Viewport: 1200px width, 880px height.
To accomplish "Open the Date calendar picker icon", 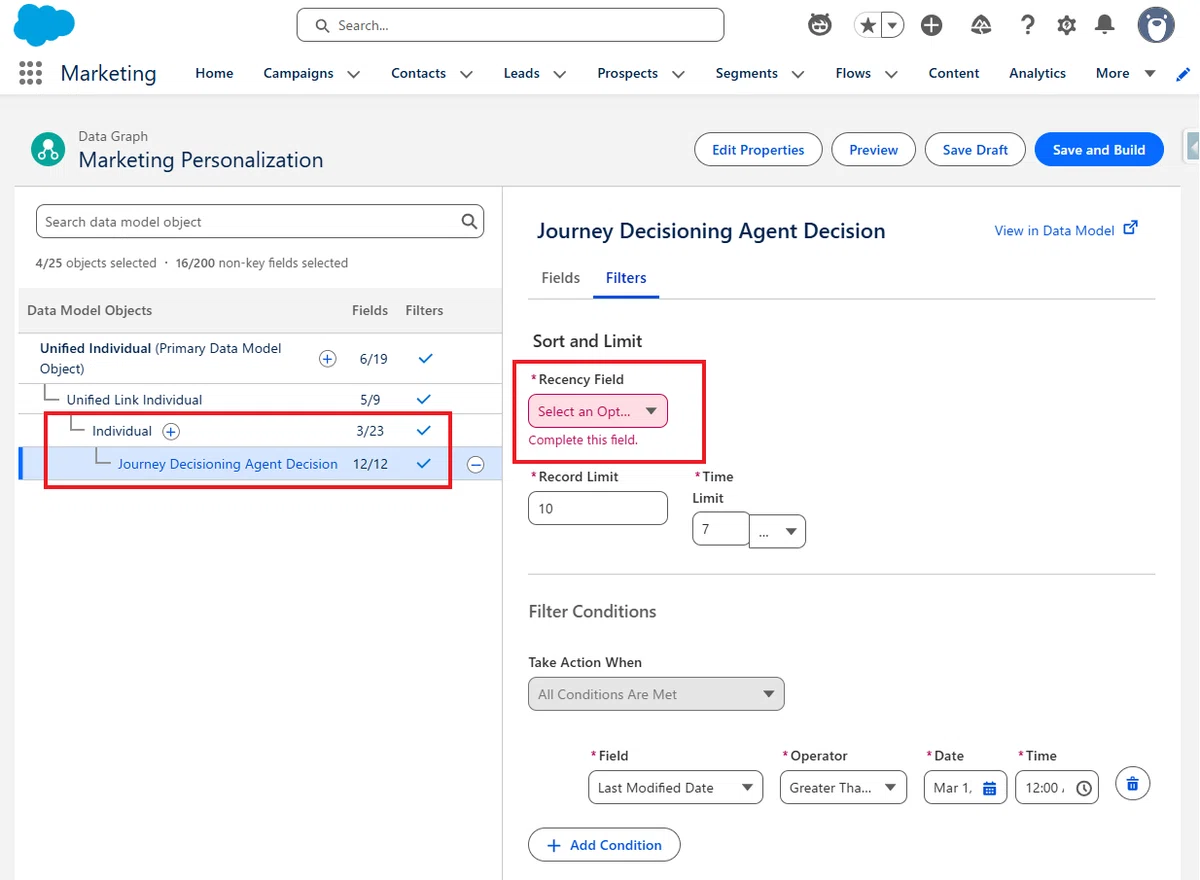I will tap(989, 788).
